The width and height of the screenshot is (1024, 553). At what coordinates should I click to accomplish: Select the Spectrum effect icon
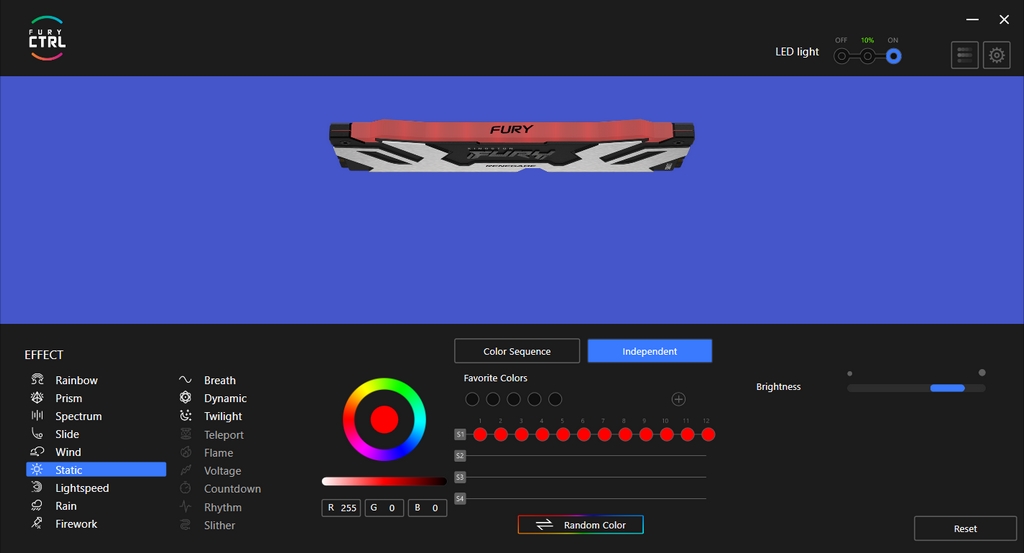[37, 416]
